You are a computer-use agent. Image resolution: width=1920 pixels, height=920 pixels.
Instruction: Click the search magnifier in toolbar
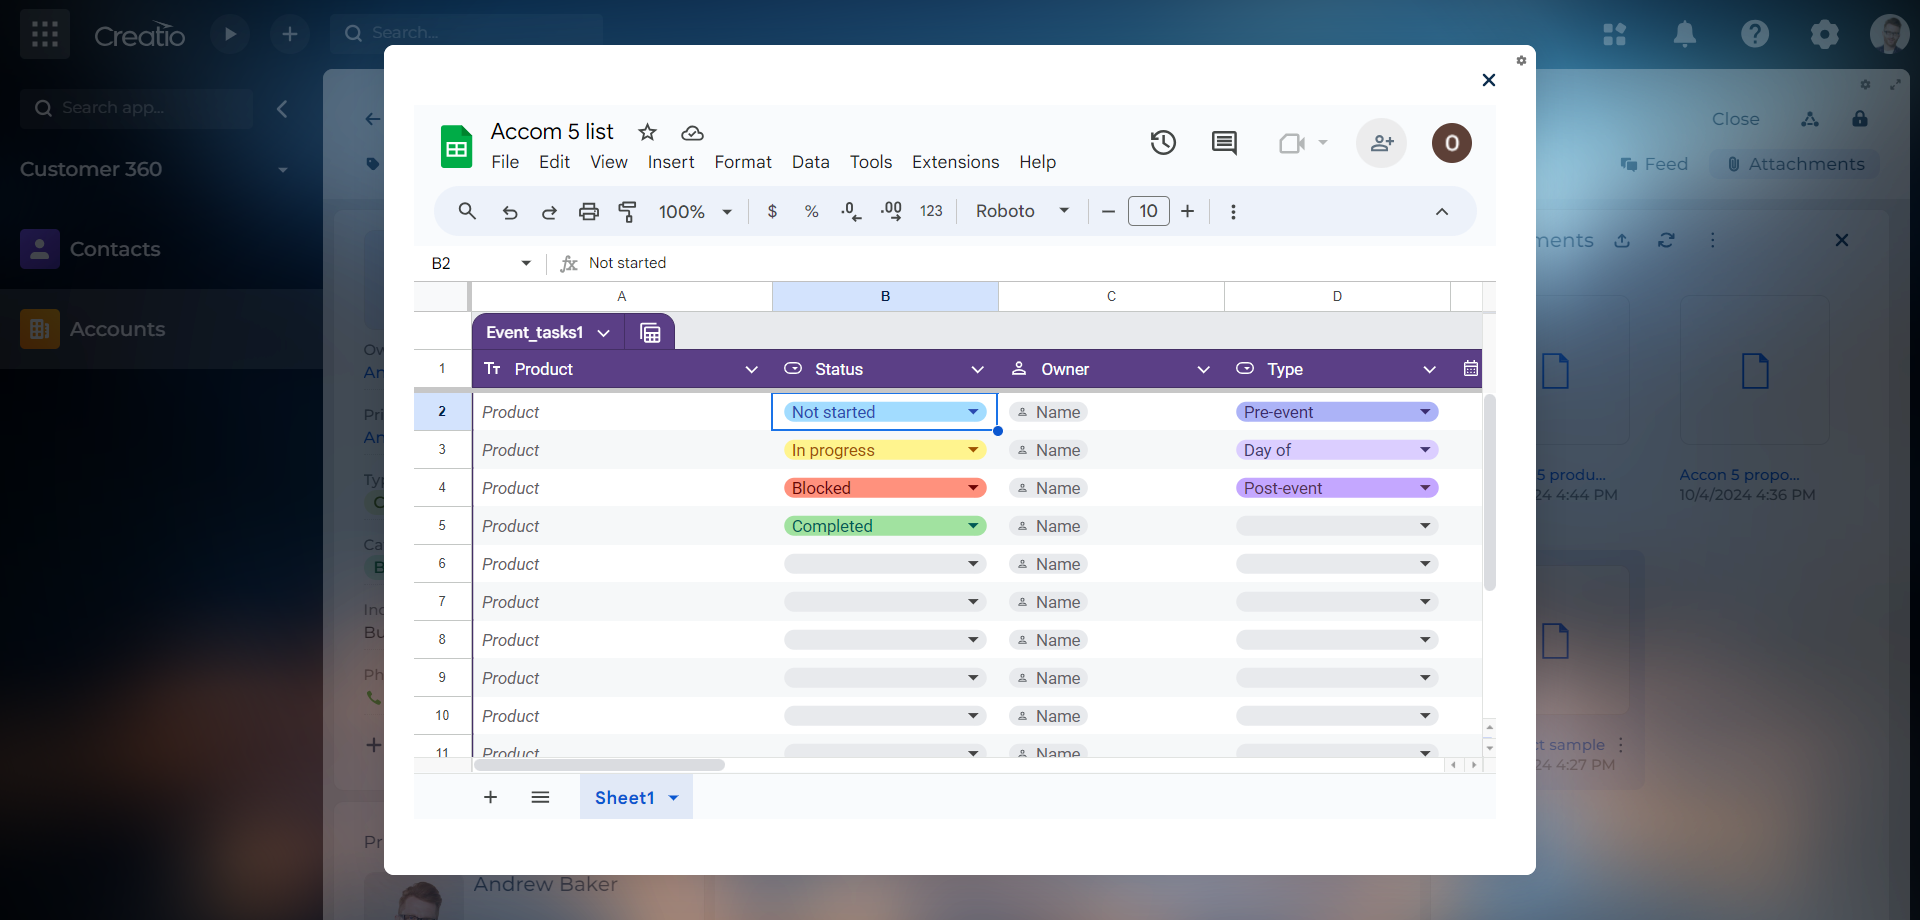[467, 212]
